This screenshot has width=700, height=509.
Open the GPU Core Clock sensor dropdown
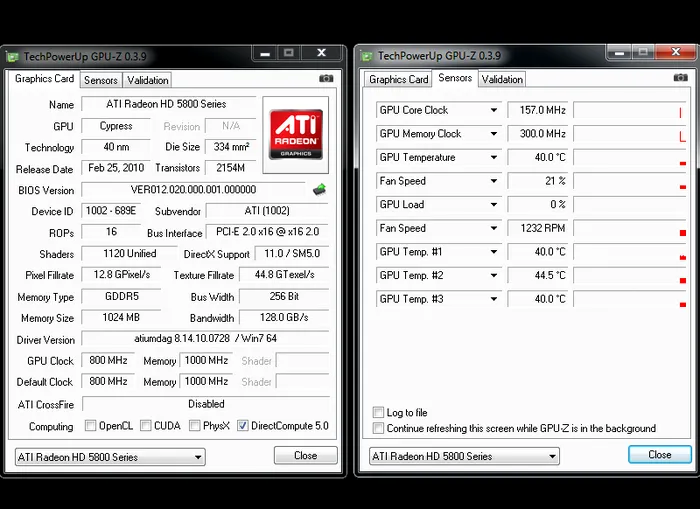494,110
